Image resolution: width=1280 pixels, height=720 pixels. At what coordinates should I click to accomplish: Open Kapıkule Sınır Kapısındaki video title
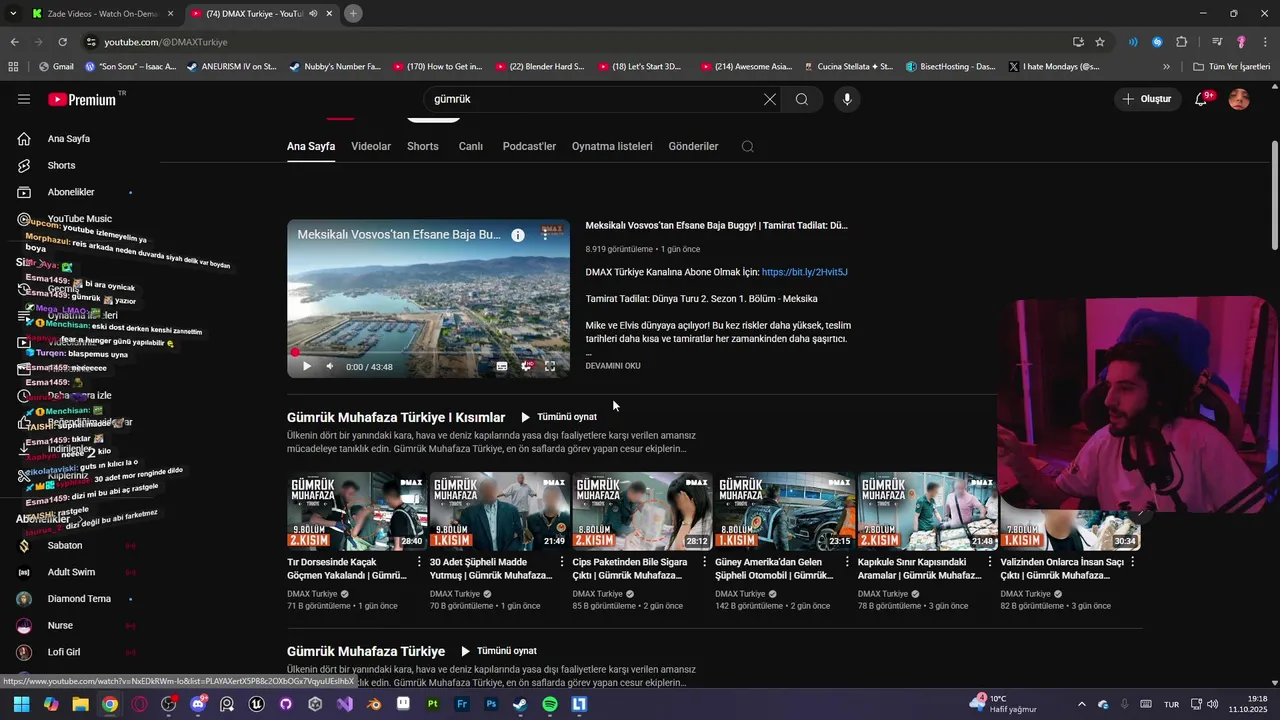(x=919, y=568)
